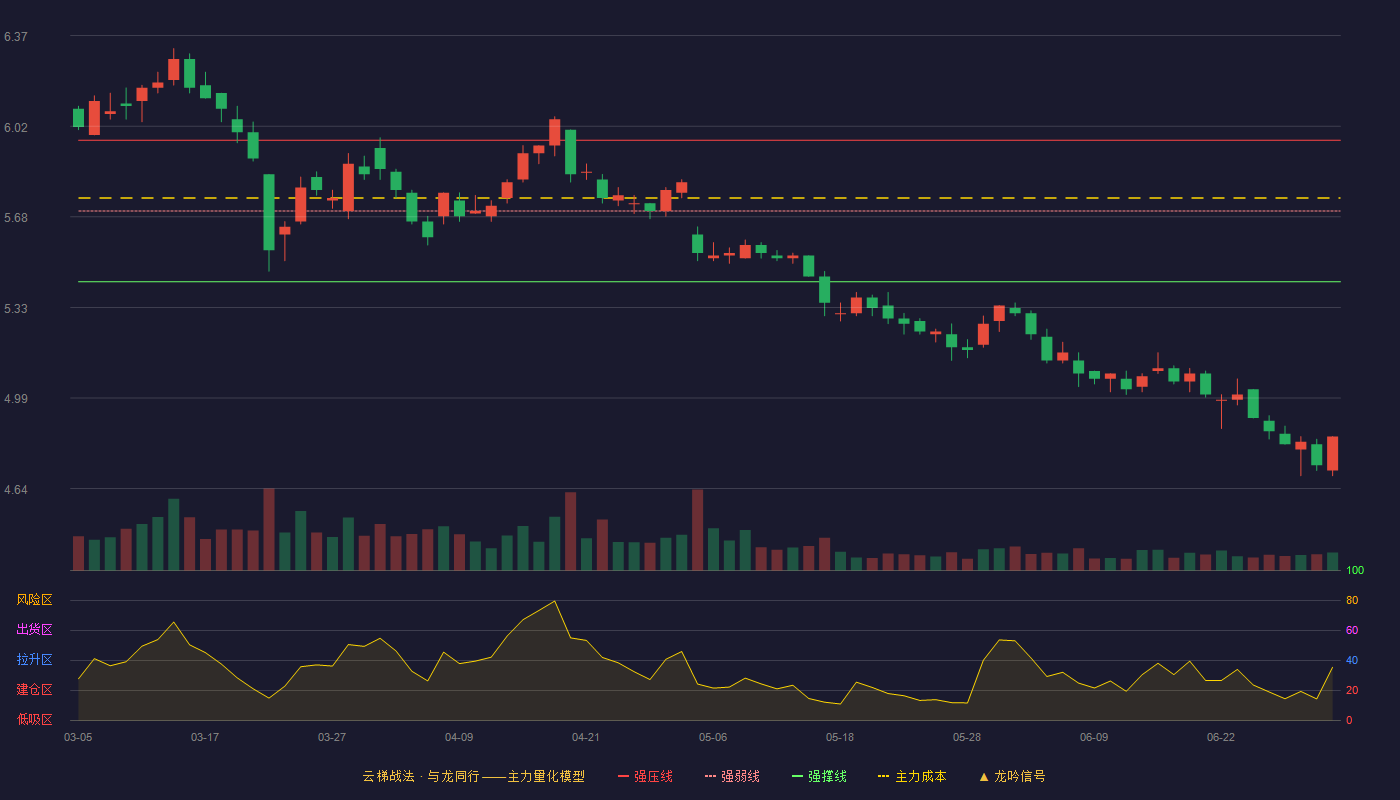Click the solid red resistance line on chart
Image resolution: width=1400 pixels, height=800 pixels.
(x=709, y=140)
